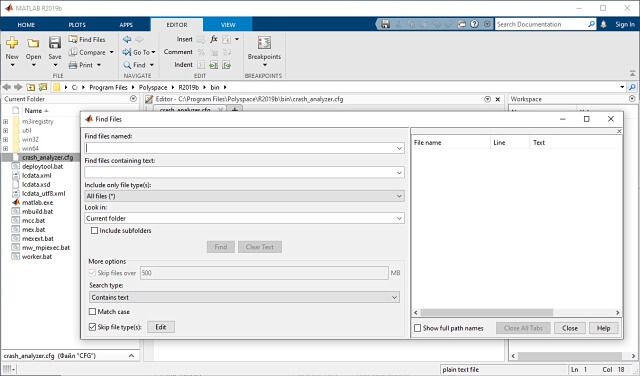
Task: Enable Include subfolders checkbox
Action: tap(94, 231)
